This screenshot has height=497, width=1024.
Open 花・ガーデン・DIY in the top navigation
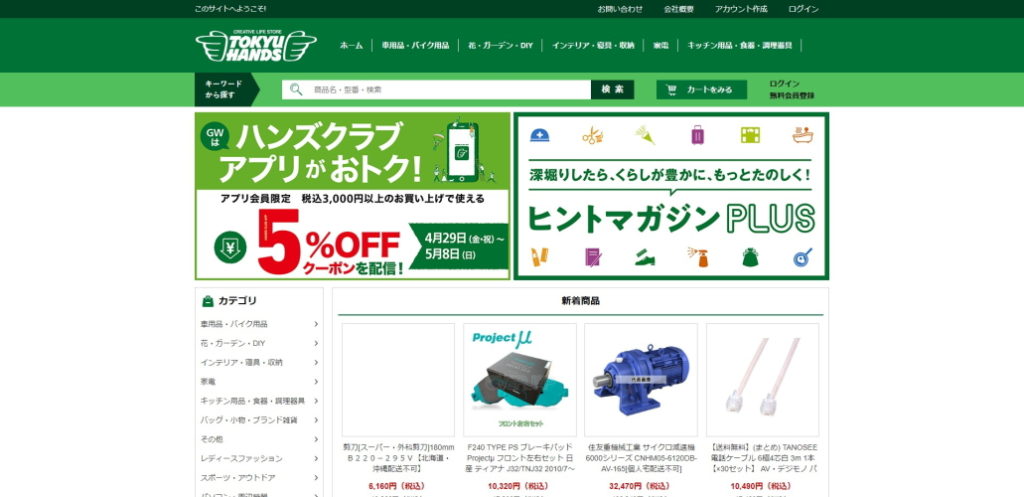coord(500,46)
